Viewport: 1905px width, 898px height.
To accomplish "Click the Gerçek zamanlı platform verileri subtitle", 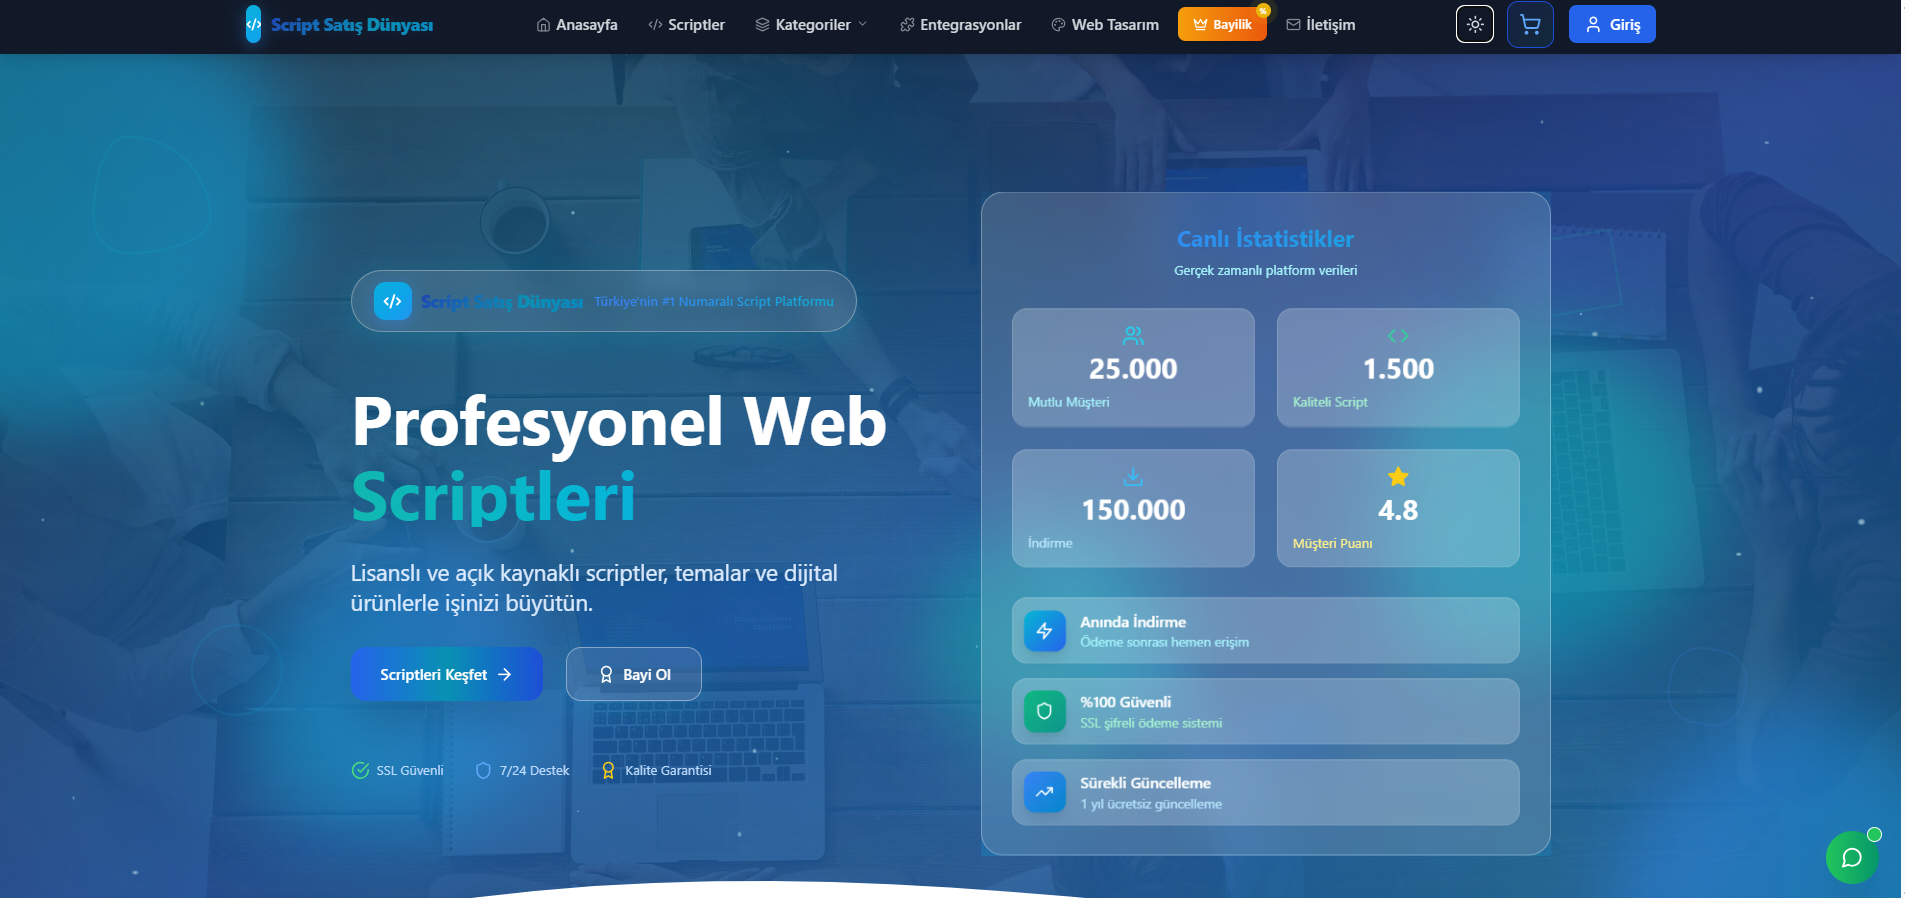I will [x=1265, y=271].
